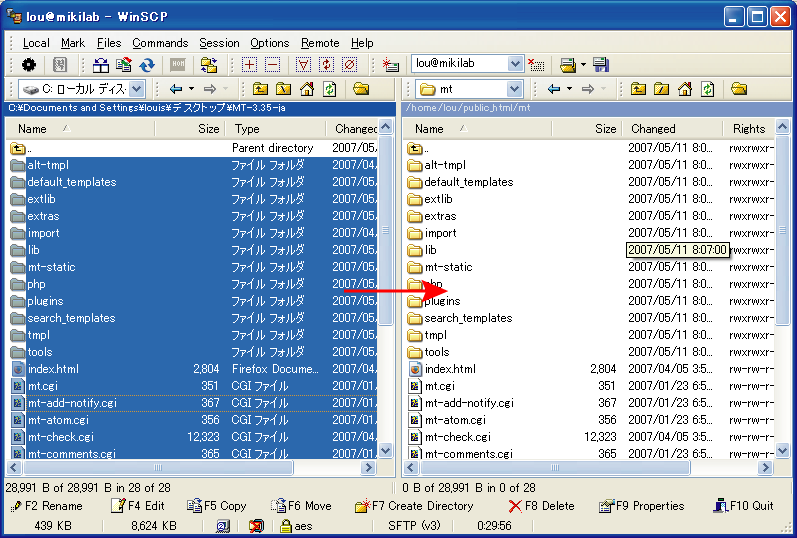Open the Mark menu
797x538 pixels.
[x=73, y=43]
